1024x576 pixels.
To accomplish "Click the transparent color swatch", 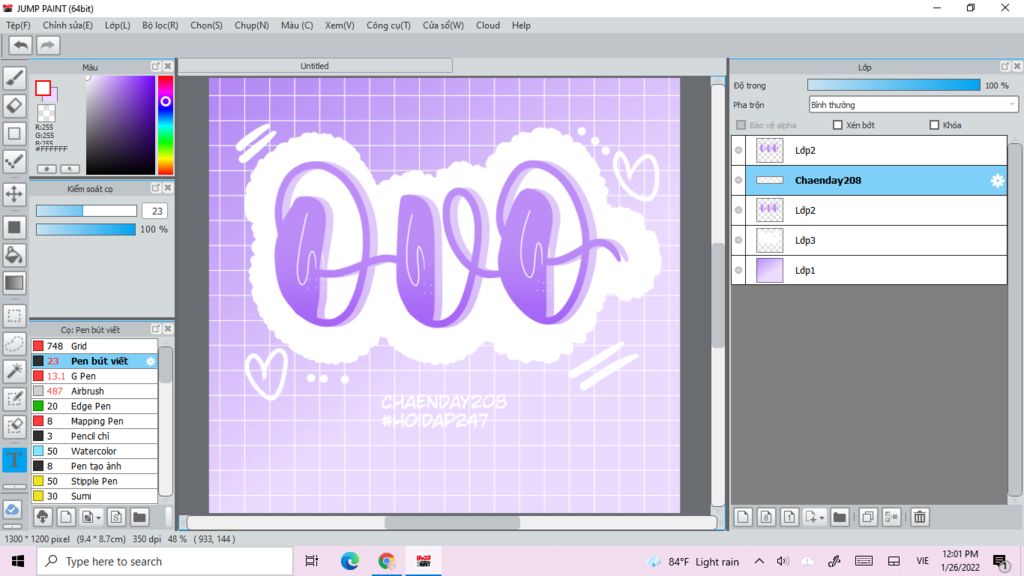I will pyautogui.click(x=46, y=113).
